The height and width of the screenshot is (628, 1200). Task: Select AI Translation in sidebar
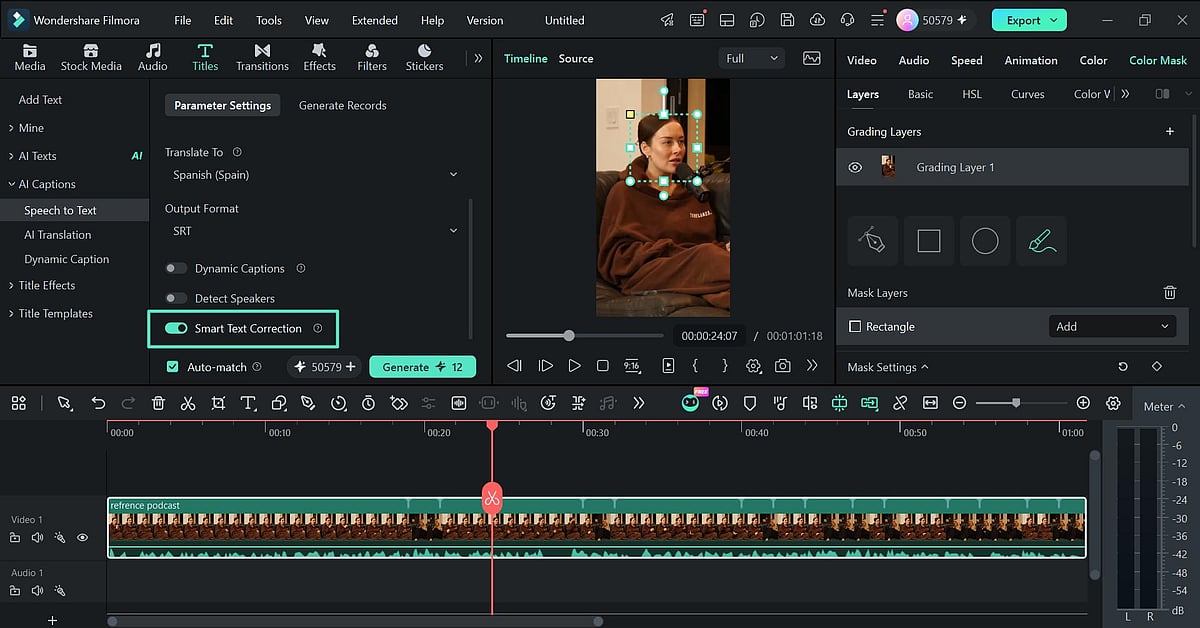[x=58, y=235]
